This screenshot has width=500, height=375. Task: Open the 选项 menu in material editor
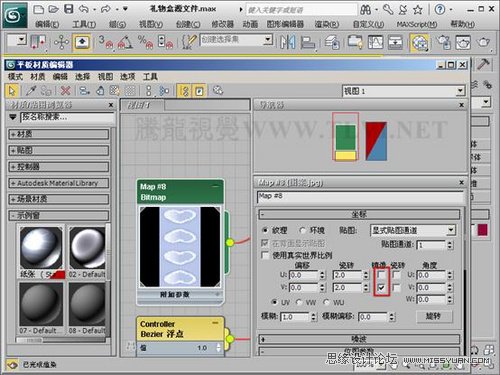[x=128, y=77]
